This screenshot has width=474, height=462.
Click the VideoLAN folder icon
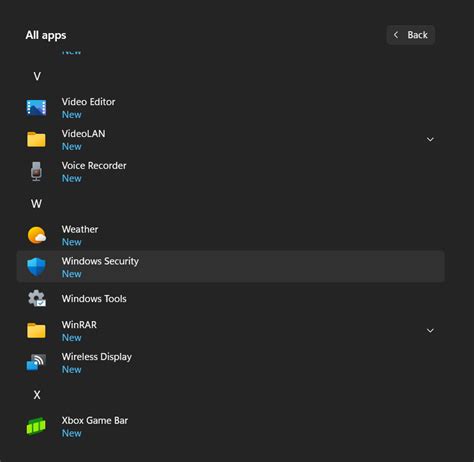(36, 139)
